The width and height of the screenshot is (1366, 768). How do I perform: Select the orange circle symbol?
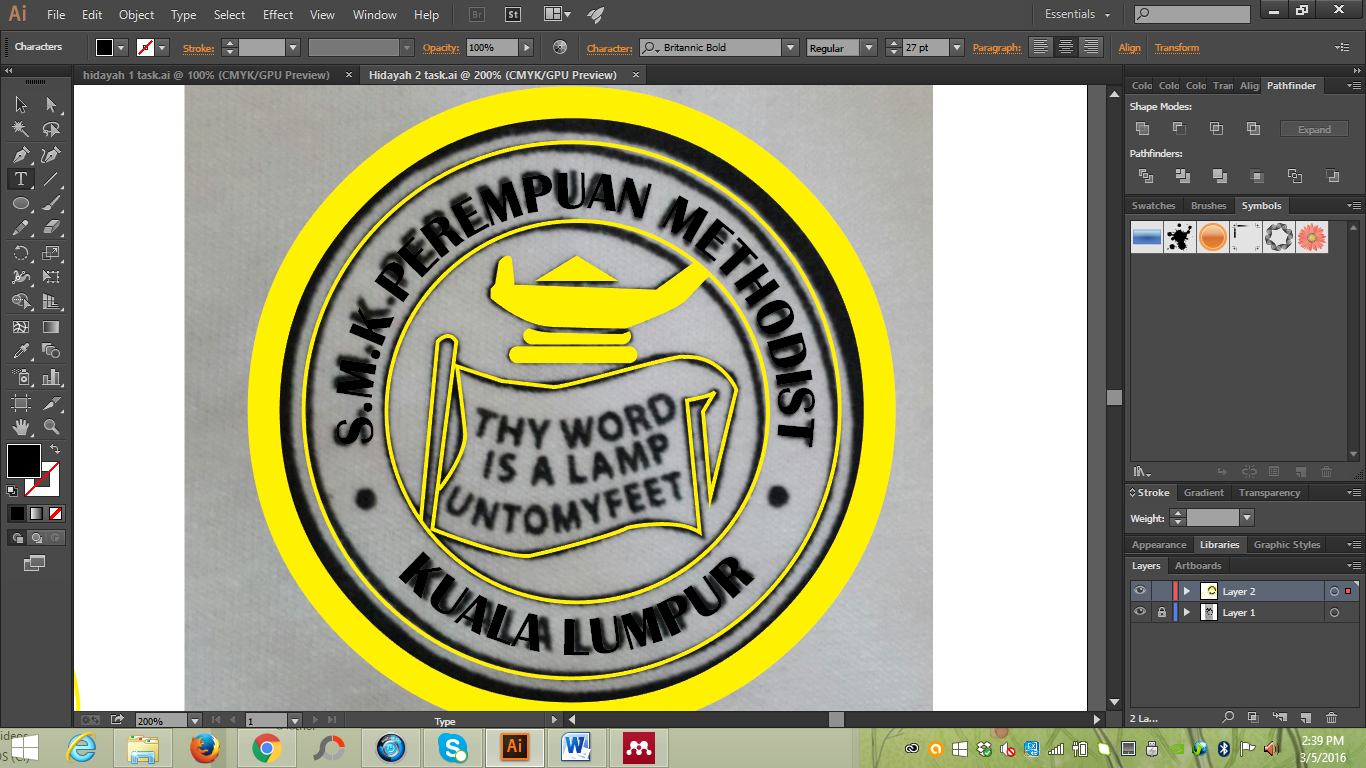pyautogui.click(x=1212, y=237)
